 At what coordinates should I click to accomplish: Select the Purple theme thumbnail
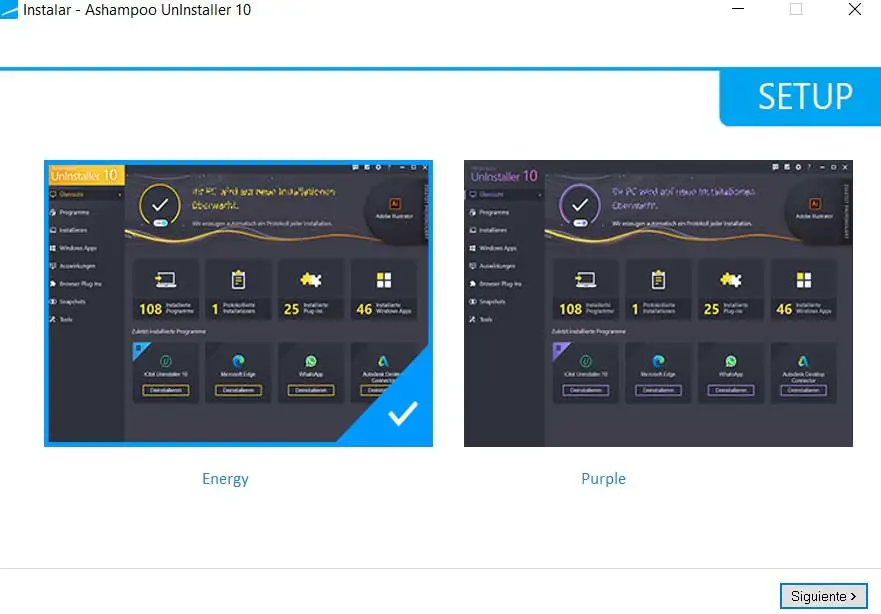[658, 303]
